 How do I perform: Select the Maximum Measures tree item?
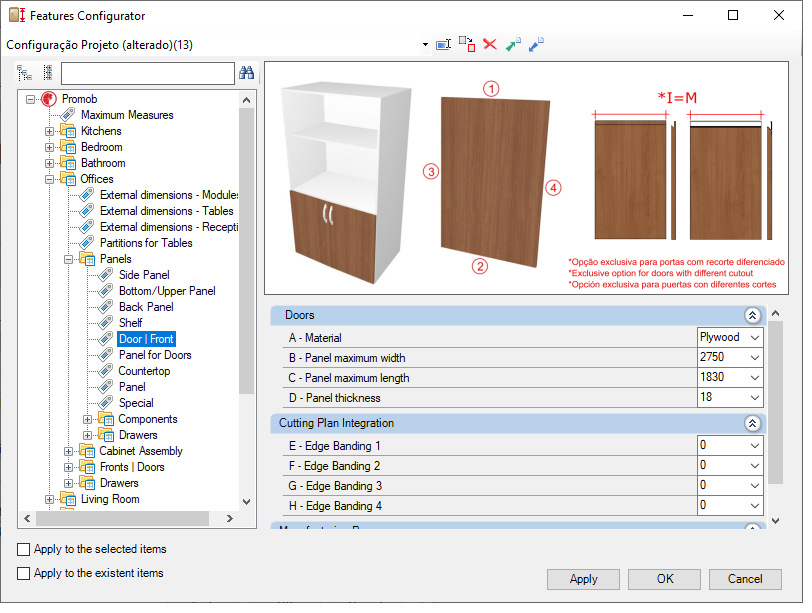(127, 115)
